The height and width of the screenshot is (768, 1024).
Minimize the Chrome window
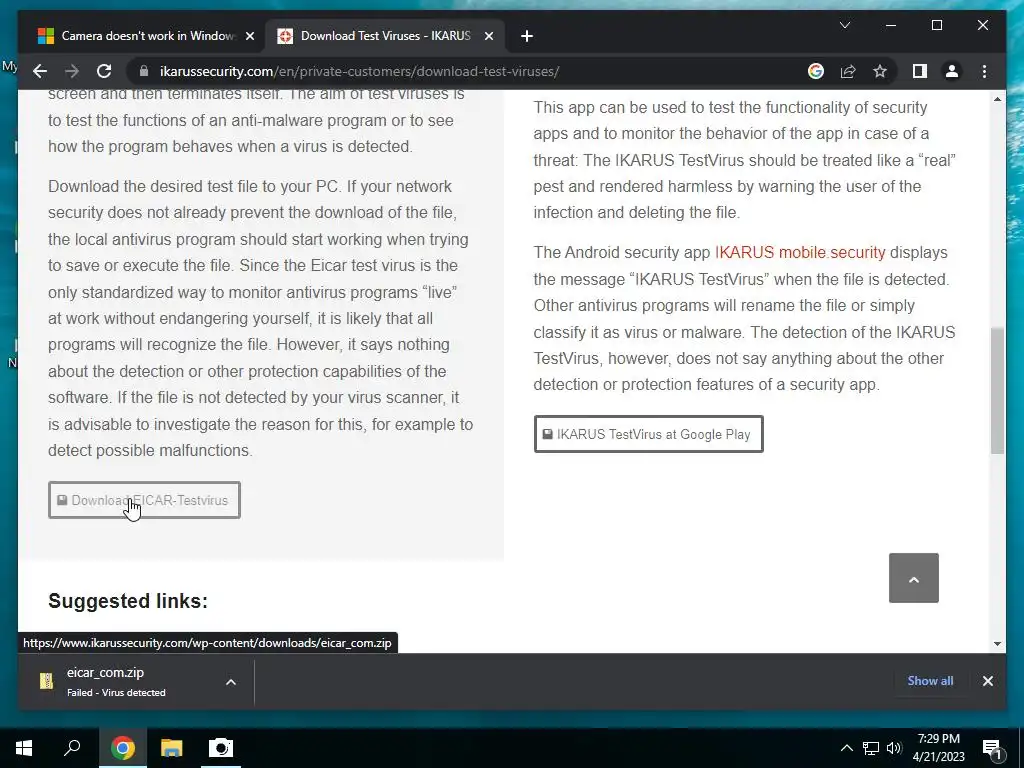click(891, 25)
